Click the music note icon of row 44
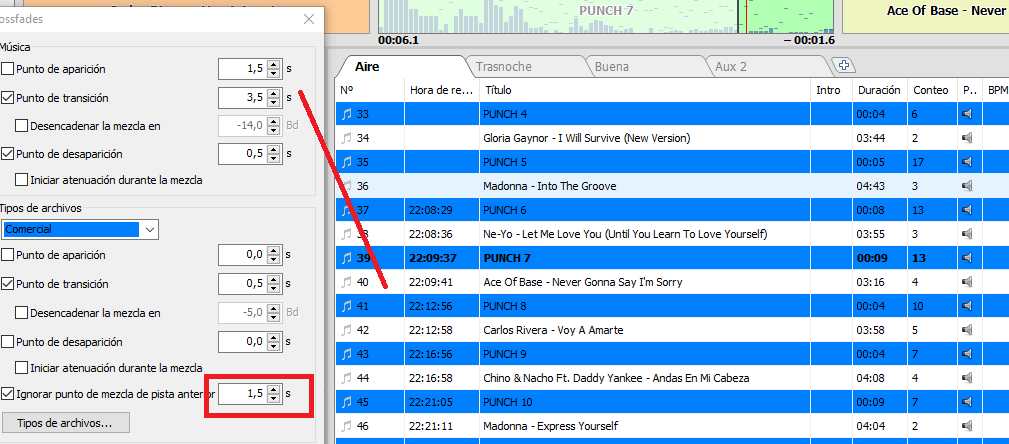Image resolution: width=1009 pixels, height=444 pixels. [347, 378]
